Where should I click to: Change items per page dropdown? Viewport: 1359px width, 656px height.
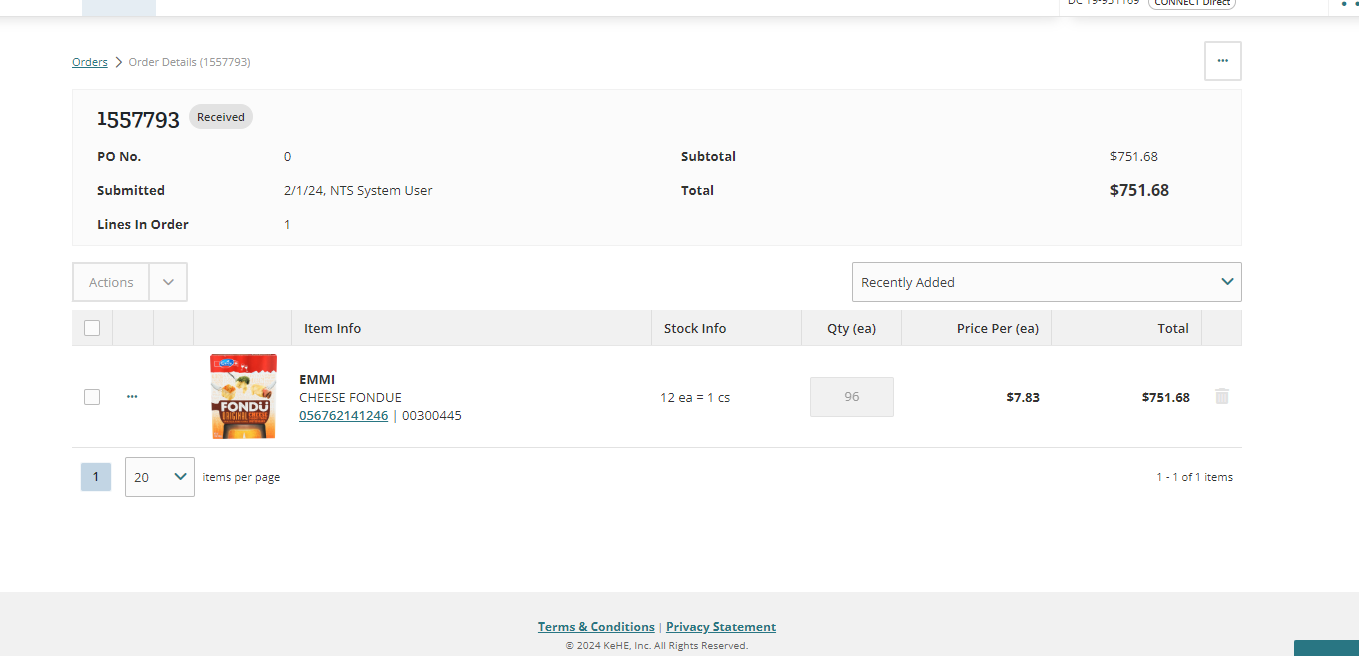[x=160, y=477]
